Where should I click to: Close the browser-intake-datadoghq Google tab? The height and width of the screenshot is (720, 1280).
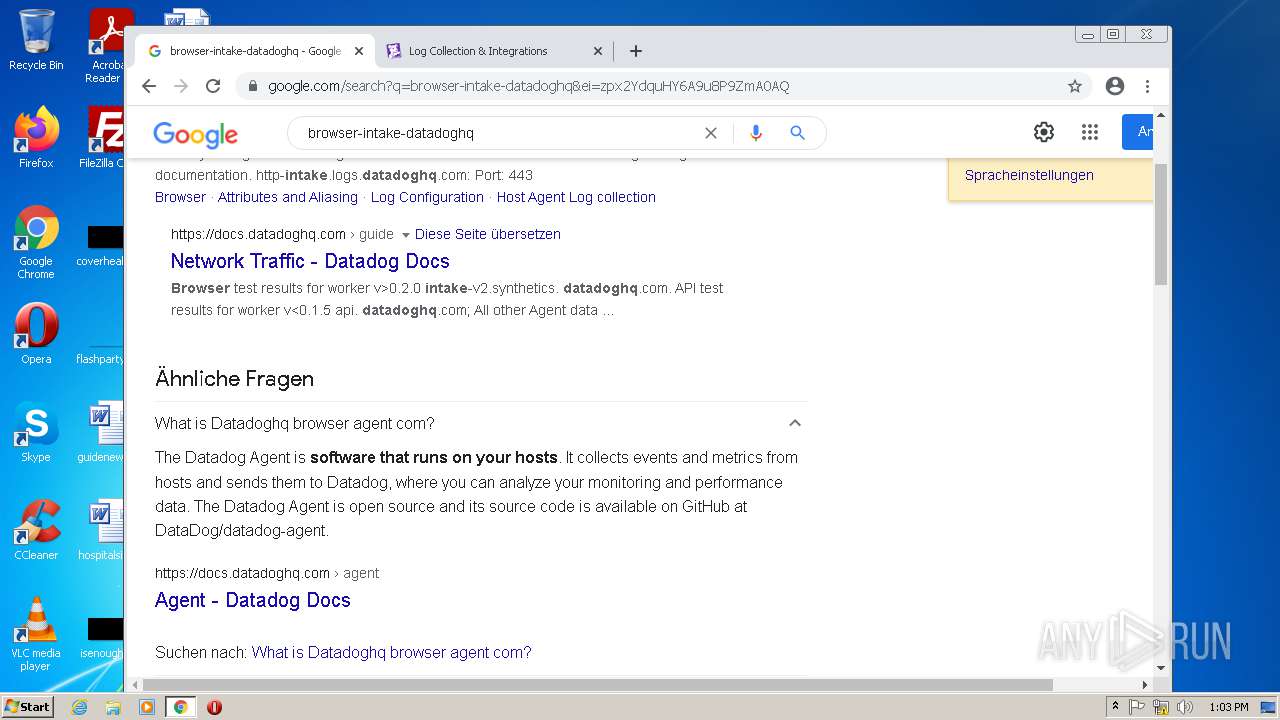click(x=359, y=51)
